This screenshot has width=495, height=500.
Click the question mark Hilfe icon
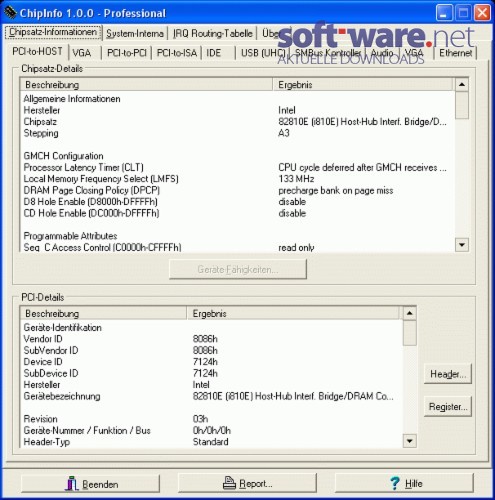[395, 483]
